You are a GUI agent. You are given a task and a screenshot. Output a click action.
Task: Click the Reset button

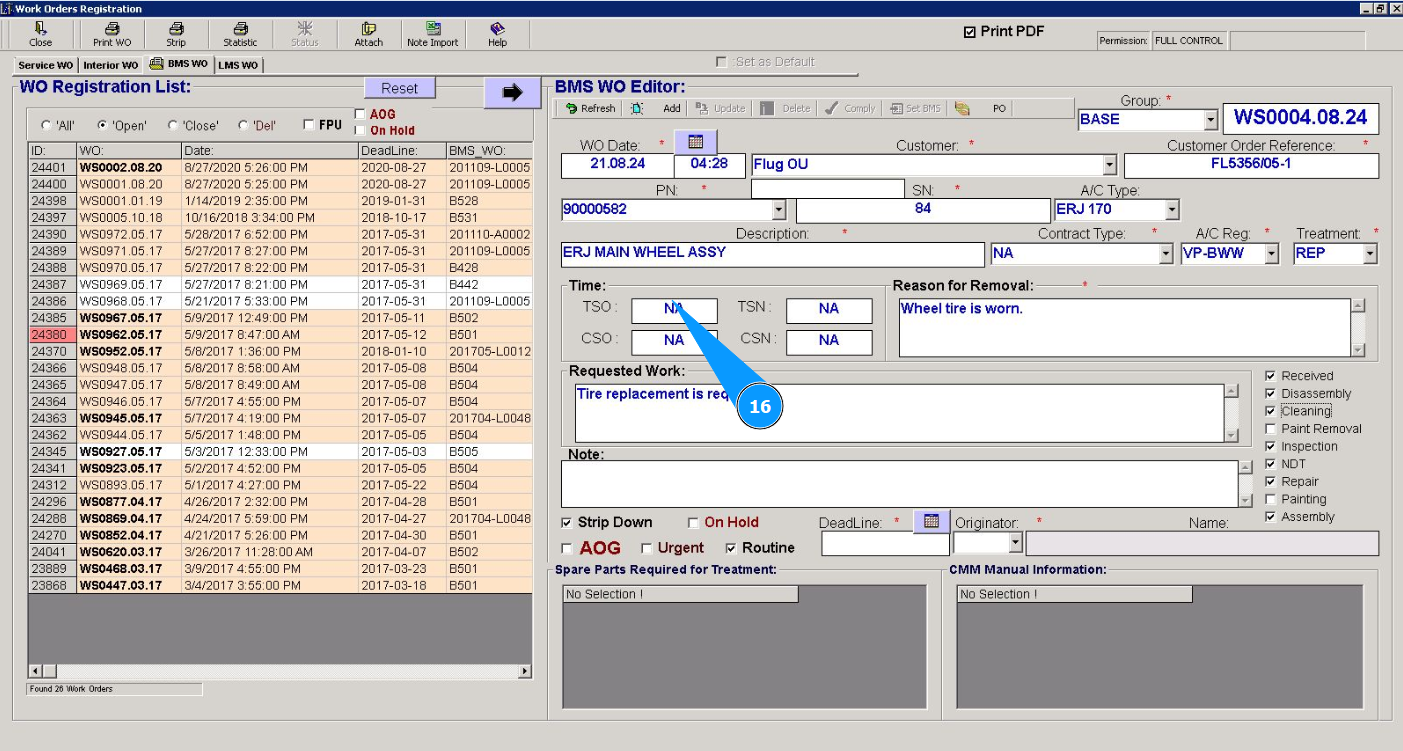[x=399, y=88]
